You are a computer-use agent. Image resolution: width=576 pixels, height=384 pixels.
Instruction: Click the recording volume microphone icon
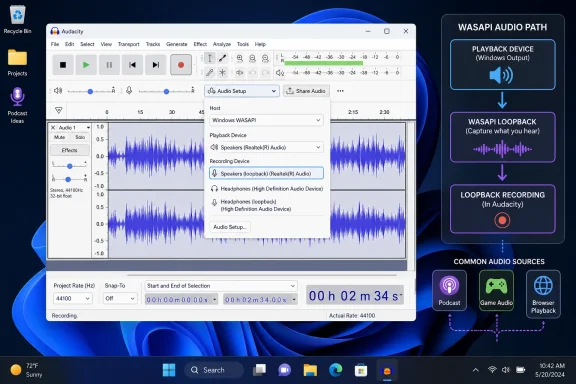click(x=129, y=90)
